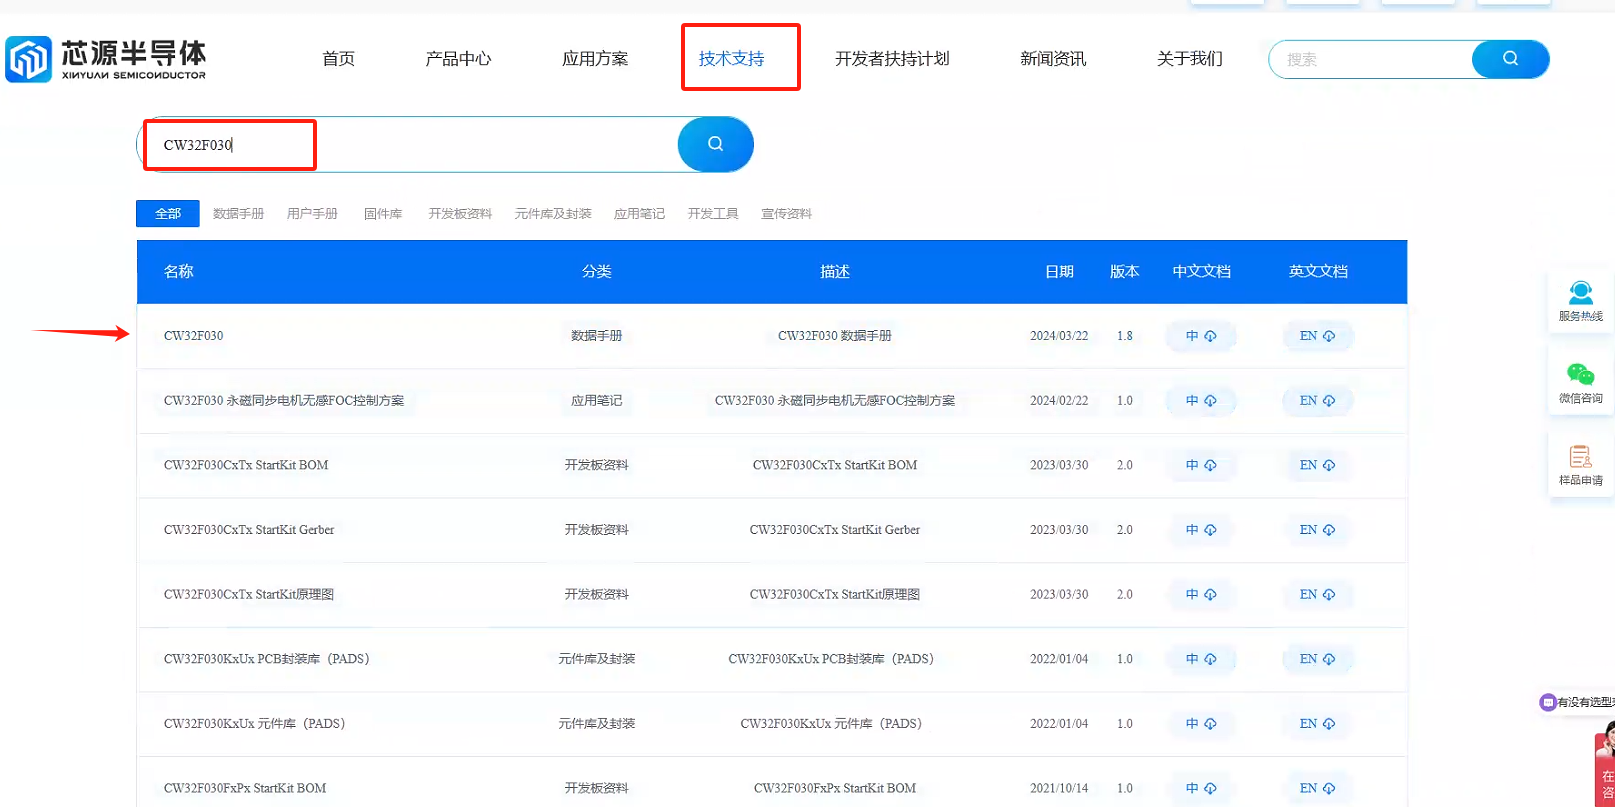Click version 1.8 in CW32F030 row
This screenshot has height=807, width=1615.
[1125, 336]
